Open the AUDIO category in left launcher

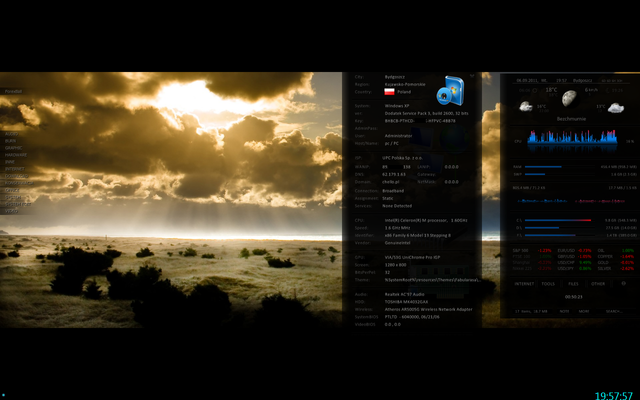(11, 134)
